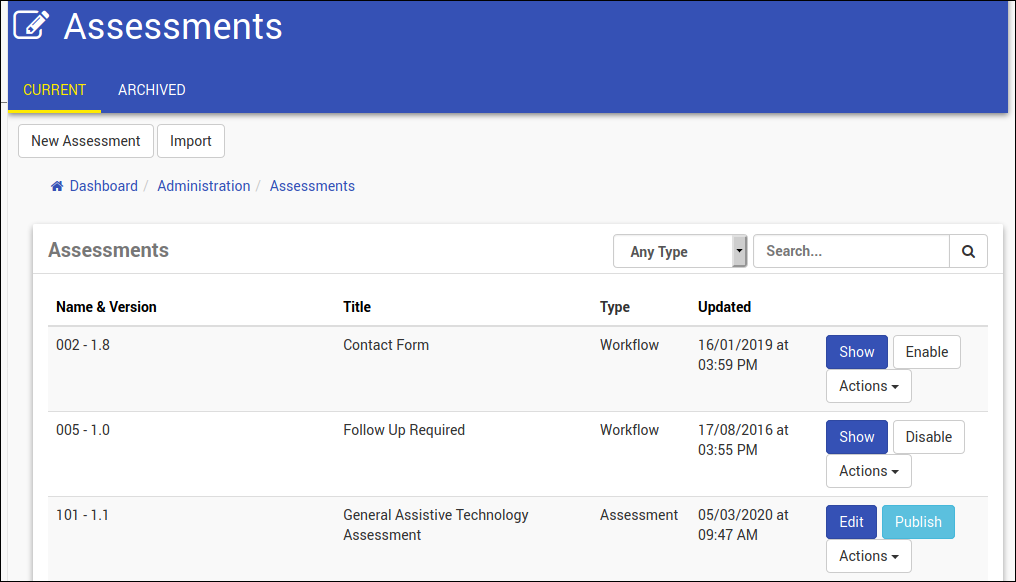Edit the General Assistive Technology Assessment
This screenshot has width=1016, height=582.
(851, 522)
